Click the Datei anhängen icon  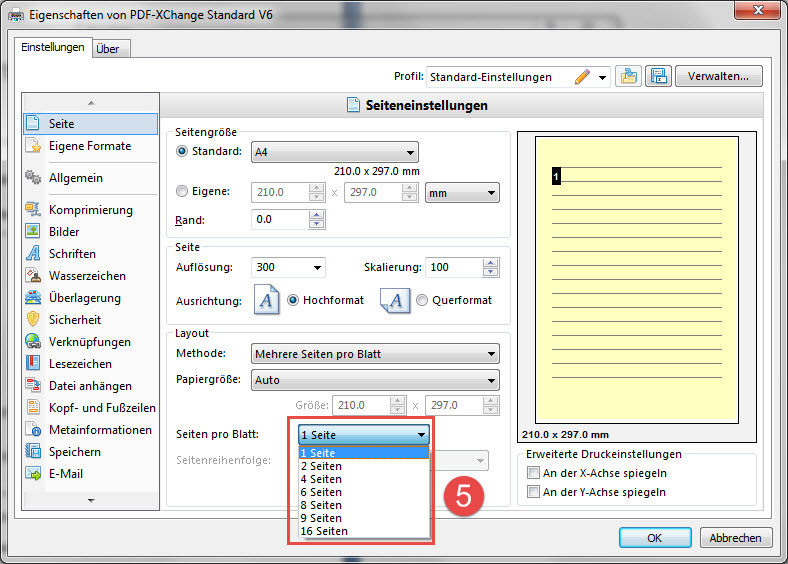(x=33, y=386)
